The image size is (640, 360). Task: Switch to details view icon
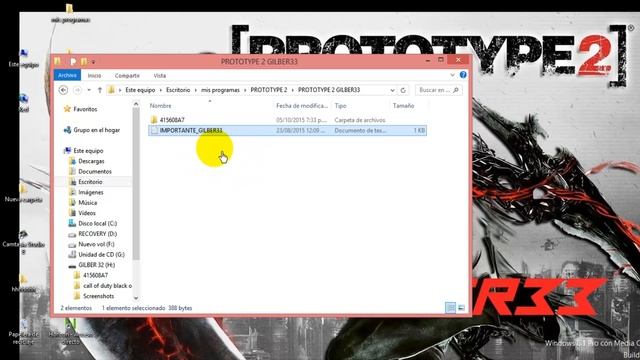(450, 308)
